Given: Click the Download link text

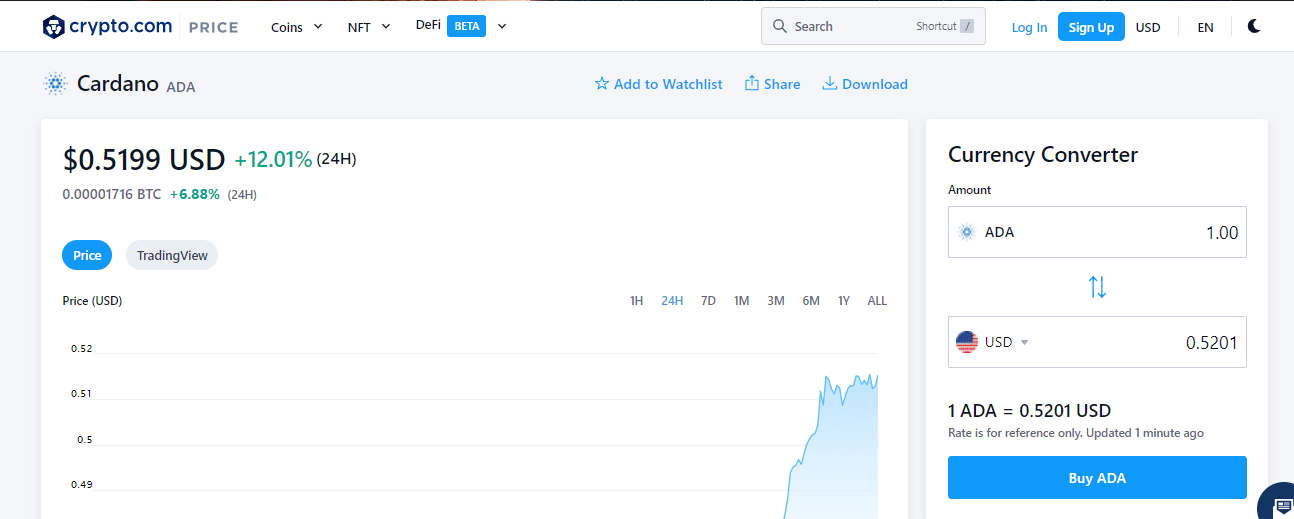Looking at the screenshot, I should [875, 84].
